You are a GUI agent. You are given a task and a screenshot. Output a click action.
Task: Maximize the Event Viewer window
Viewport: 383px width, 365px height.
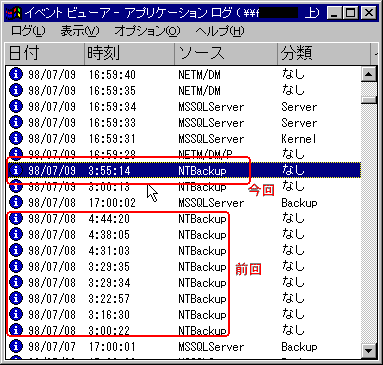coord(350,13)
